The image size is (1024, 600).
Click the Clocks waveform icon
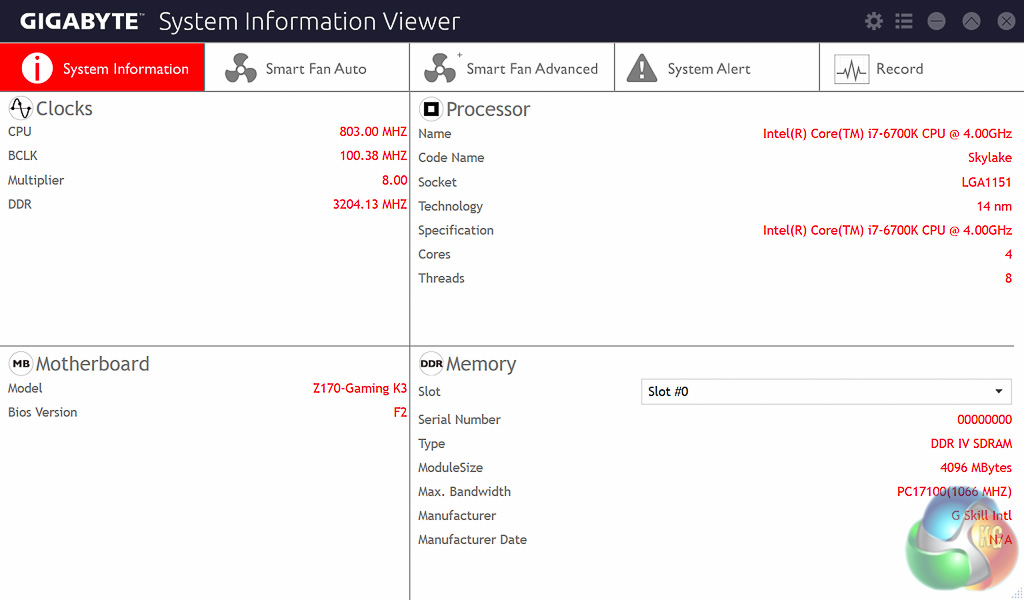click(x=20, y=108)
